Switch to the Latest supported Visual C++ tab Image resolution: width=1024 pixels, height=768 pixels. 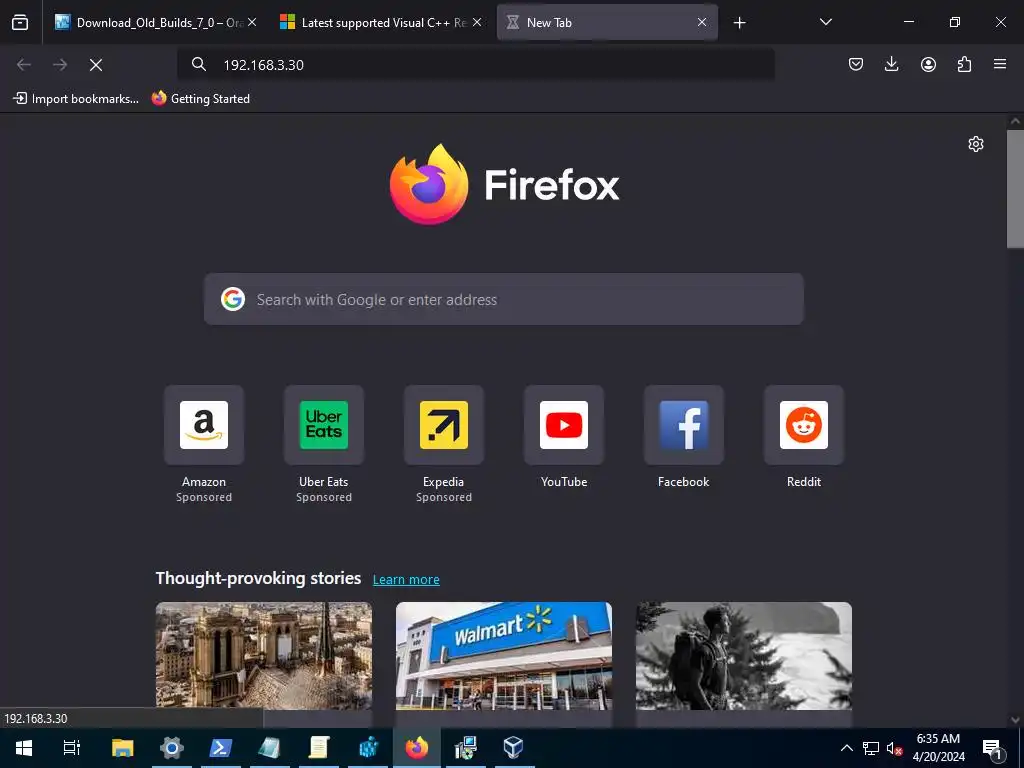(x=379, y=22)
